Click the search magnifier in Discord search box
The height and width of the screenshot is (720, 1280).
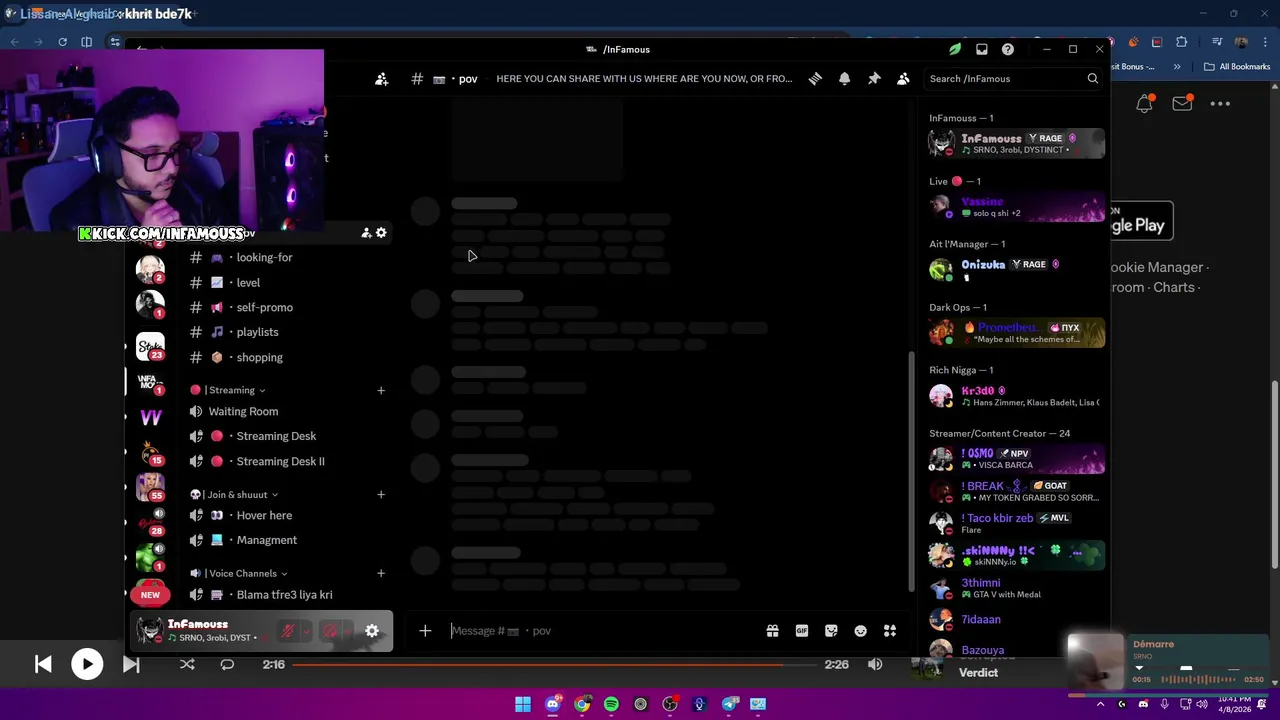tap(1093, 79)
